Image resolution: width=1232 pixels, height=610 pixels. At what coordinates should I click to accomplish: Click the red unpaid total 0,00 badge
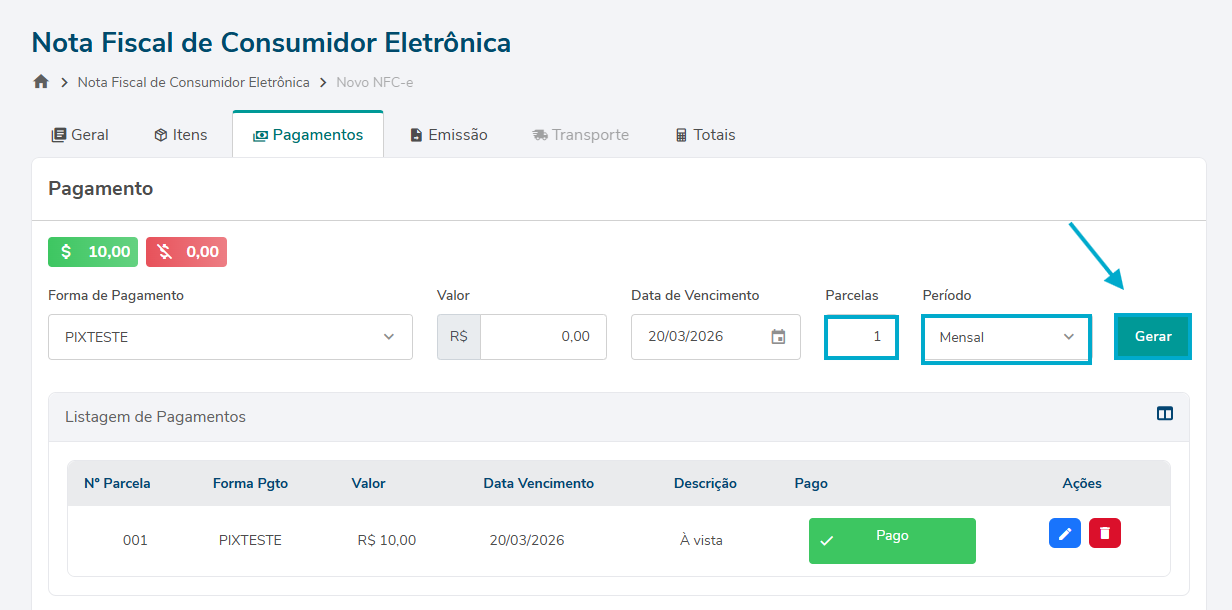click(186, 252)
